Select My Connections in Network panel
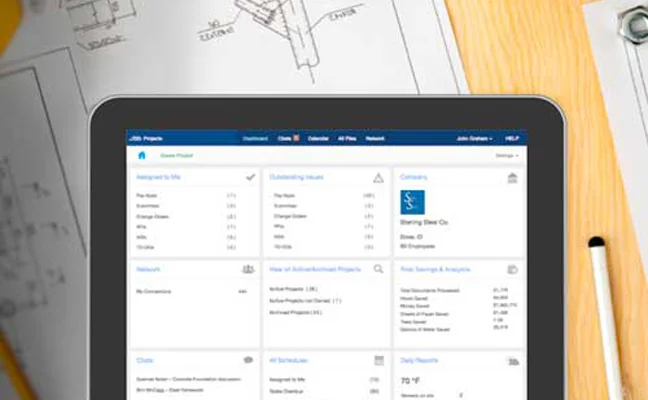This screenshot has width=648, height=400. point(154,291)
